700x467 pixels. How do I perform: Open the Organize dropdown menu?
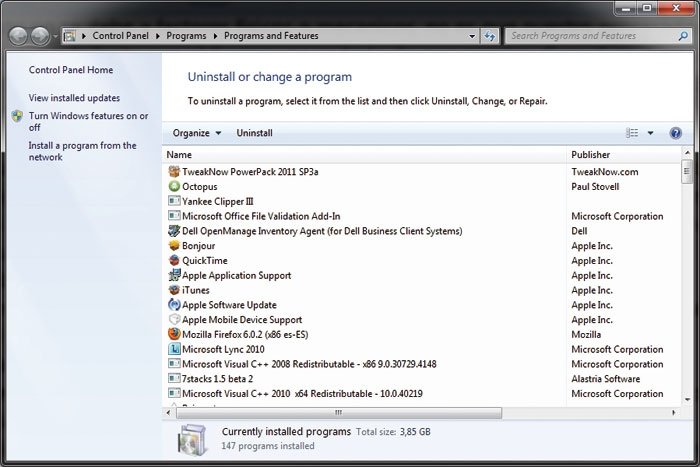(x=196, y=133)
